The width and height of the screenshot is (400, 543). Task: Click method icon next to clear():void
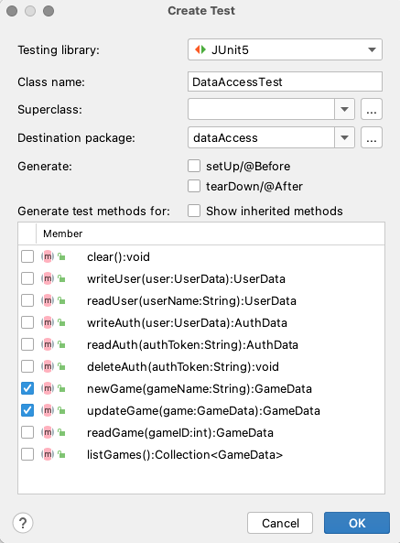point(47,257)
